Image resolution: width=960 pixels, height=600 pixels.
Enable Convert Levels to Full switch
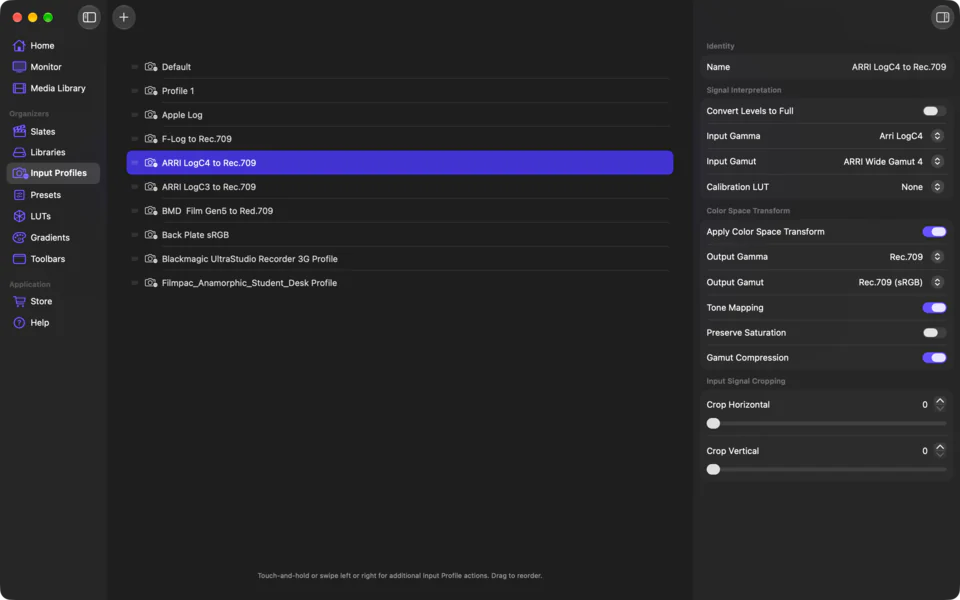934,111
